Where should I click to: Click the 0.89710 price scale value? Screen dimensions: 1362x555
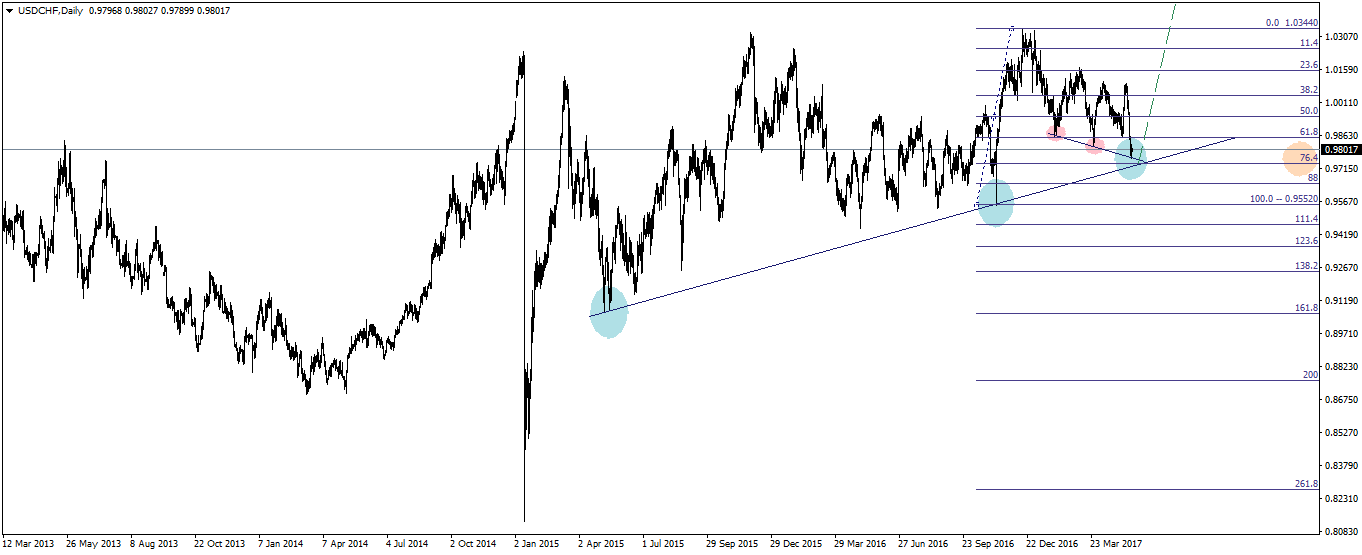(x=1340, y=334)
